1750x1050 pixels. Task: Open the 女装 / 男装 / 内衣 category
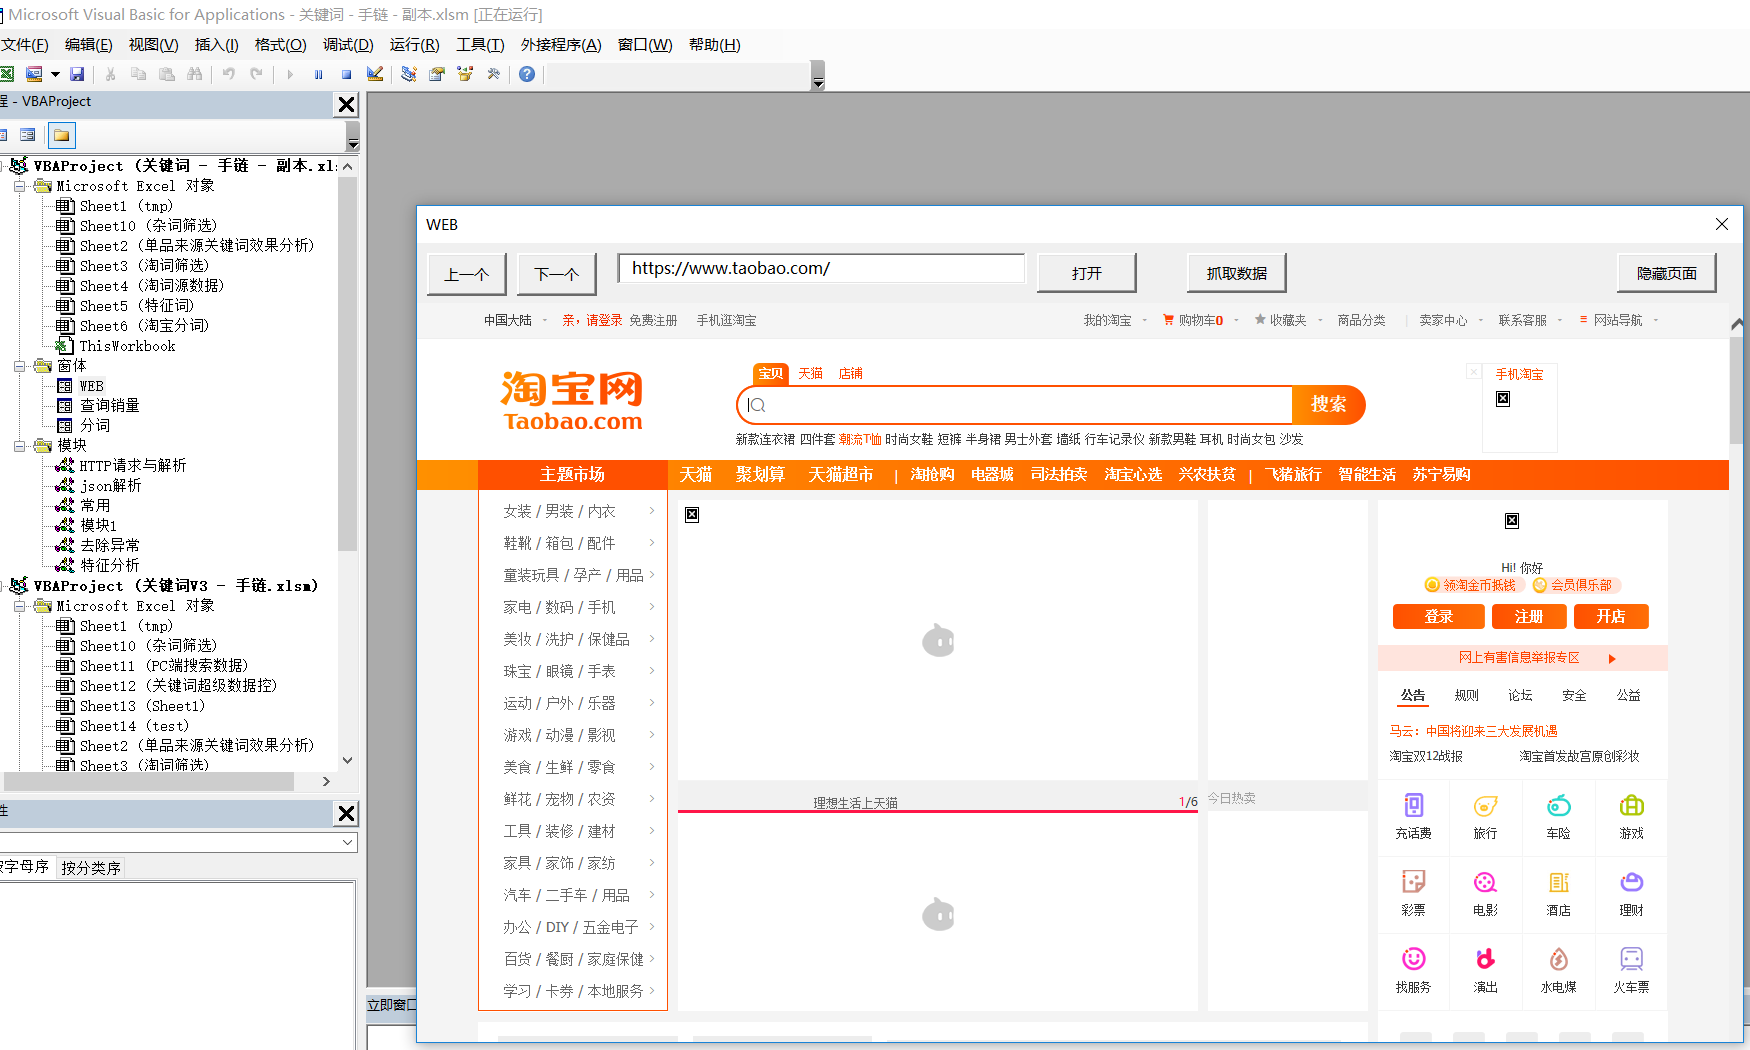[x=560, y=511]
